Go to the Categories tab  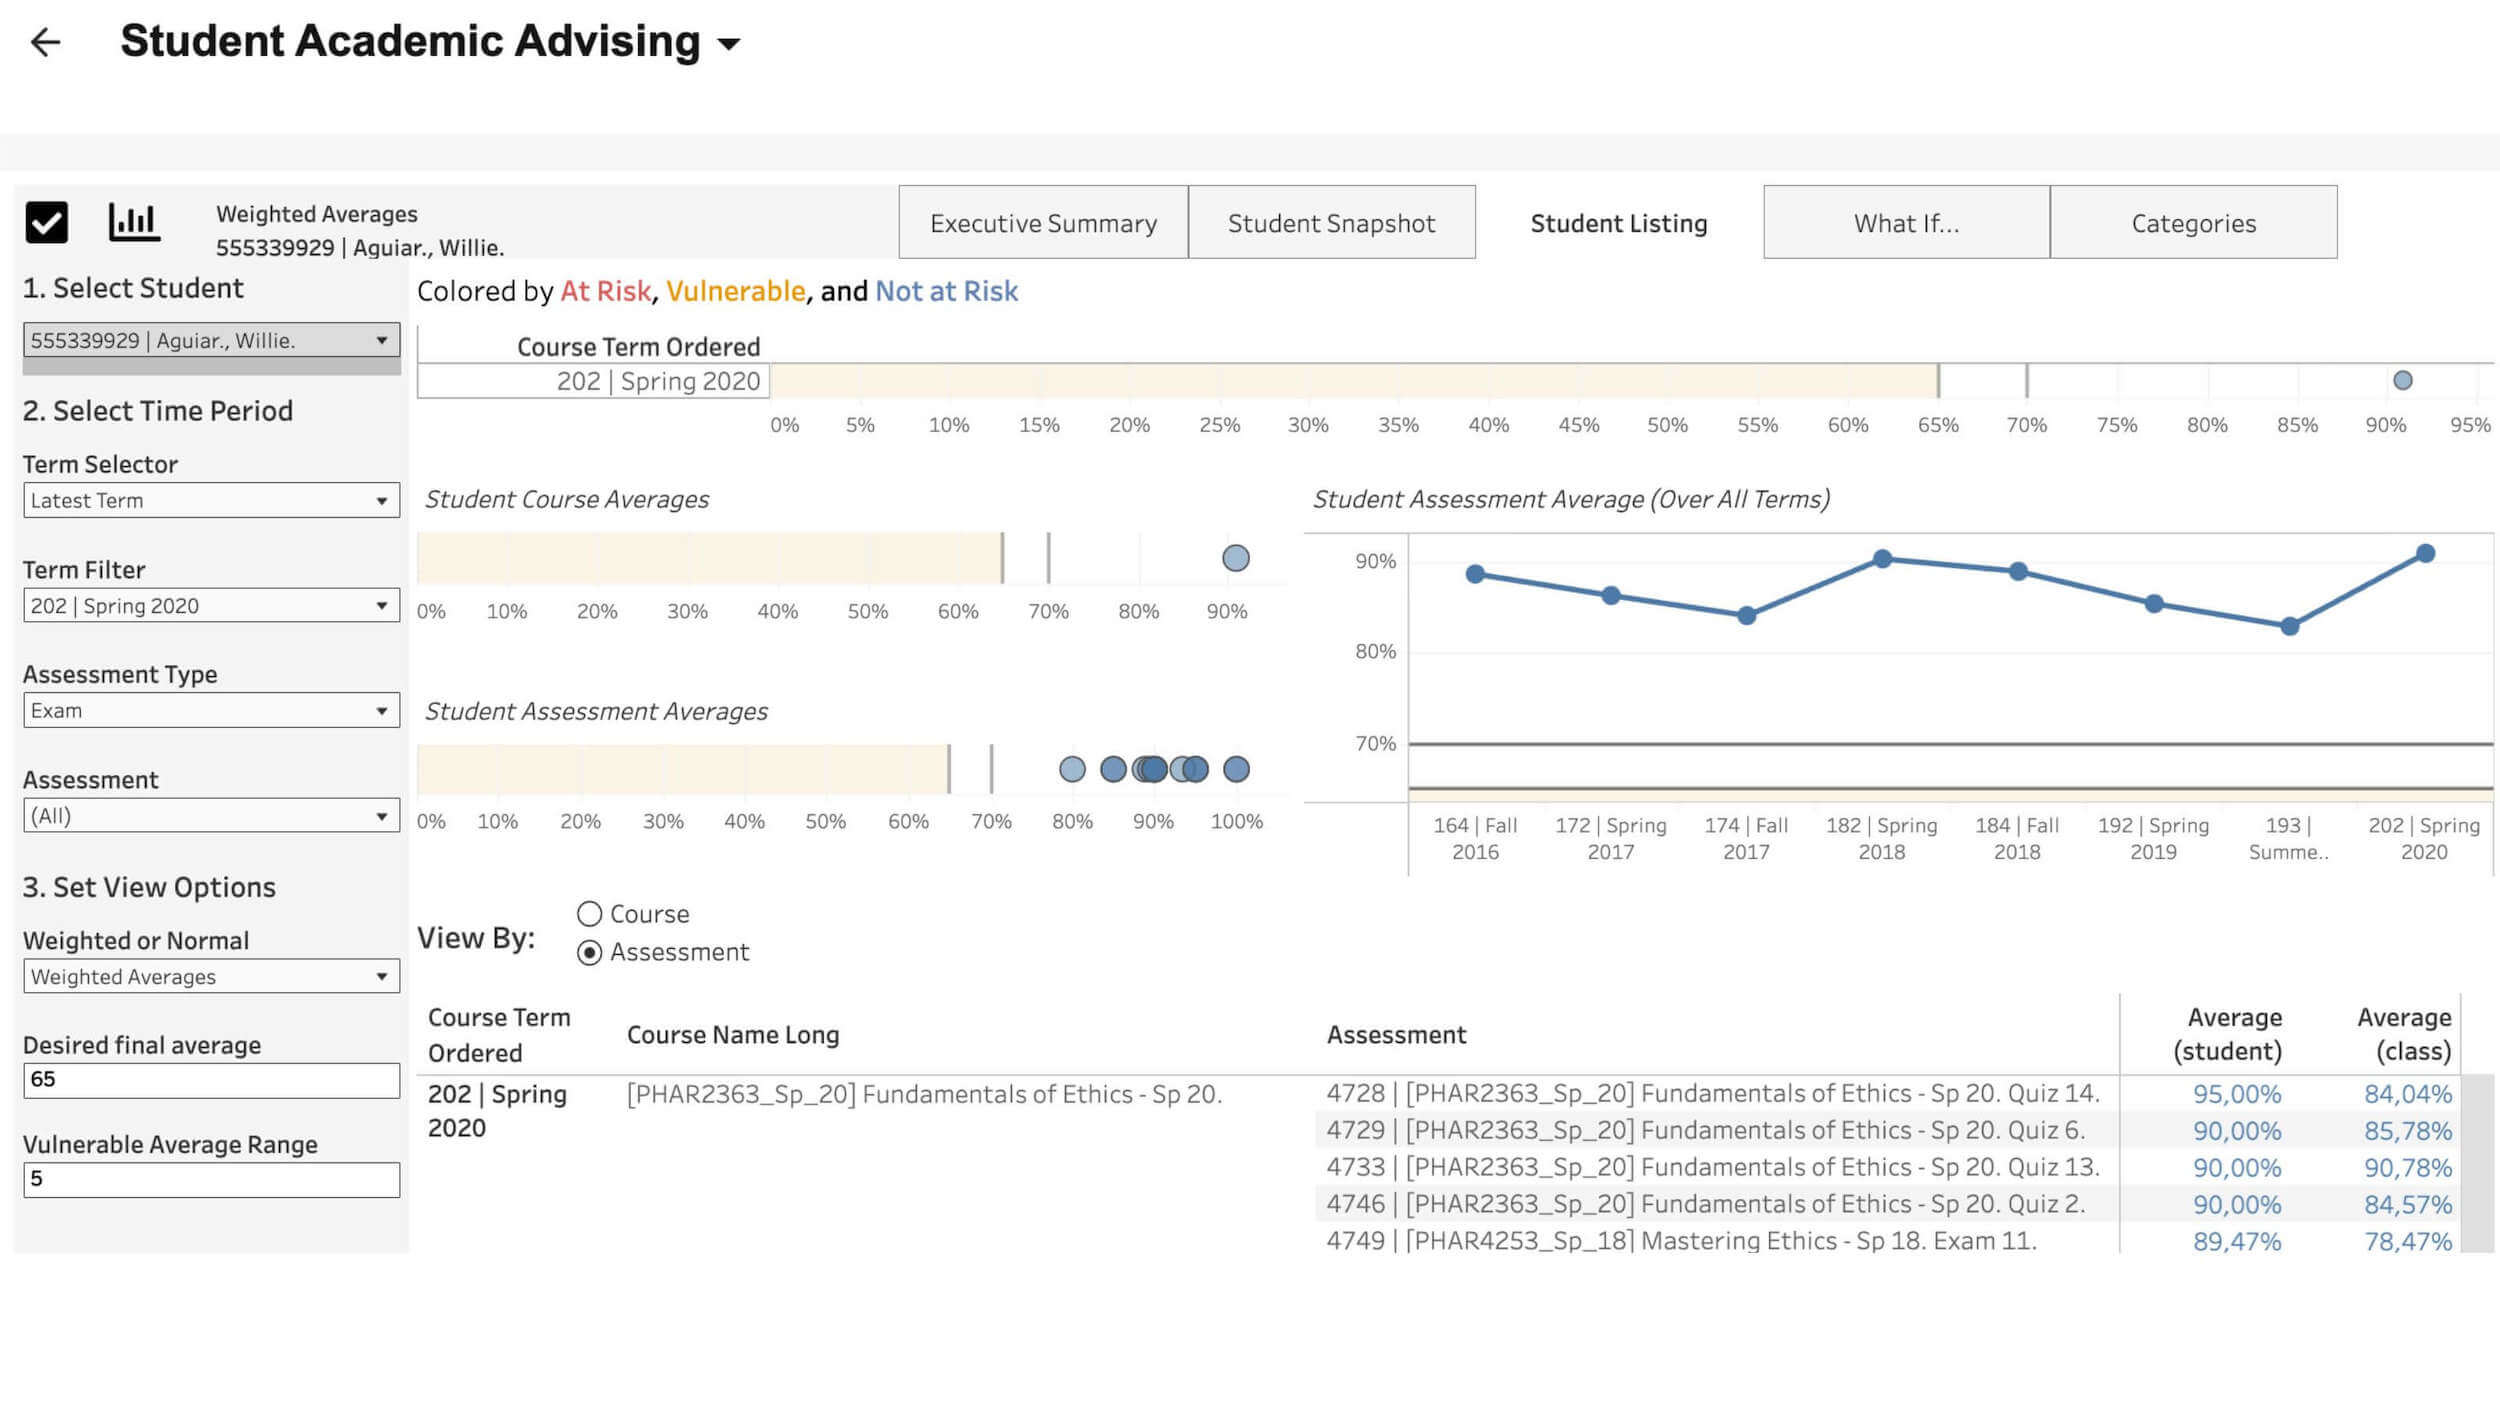pos(2193,222)
